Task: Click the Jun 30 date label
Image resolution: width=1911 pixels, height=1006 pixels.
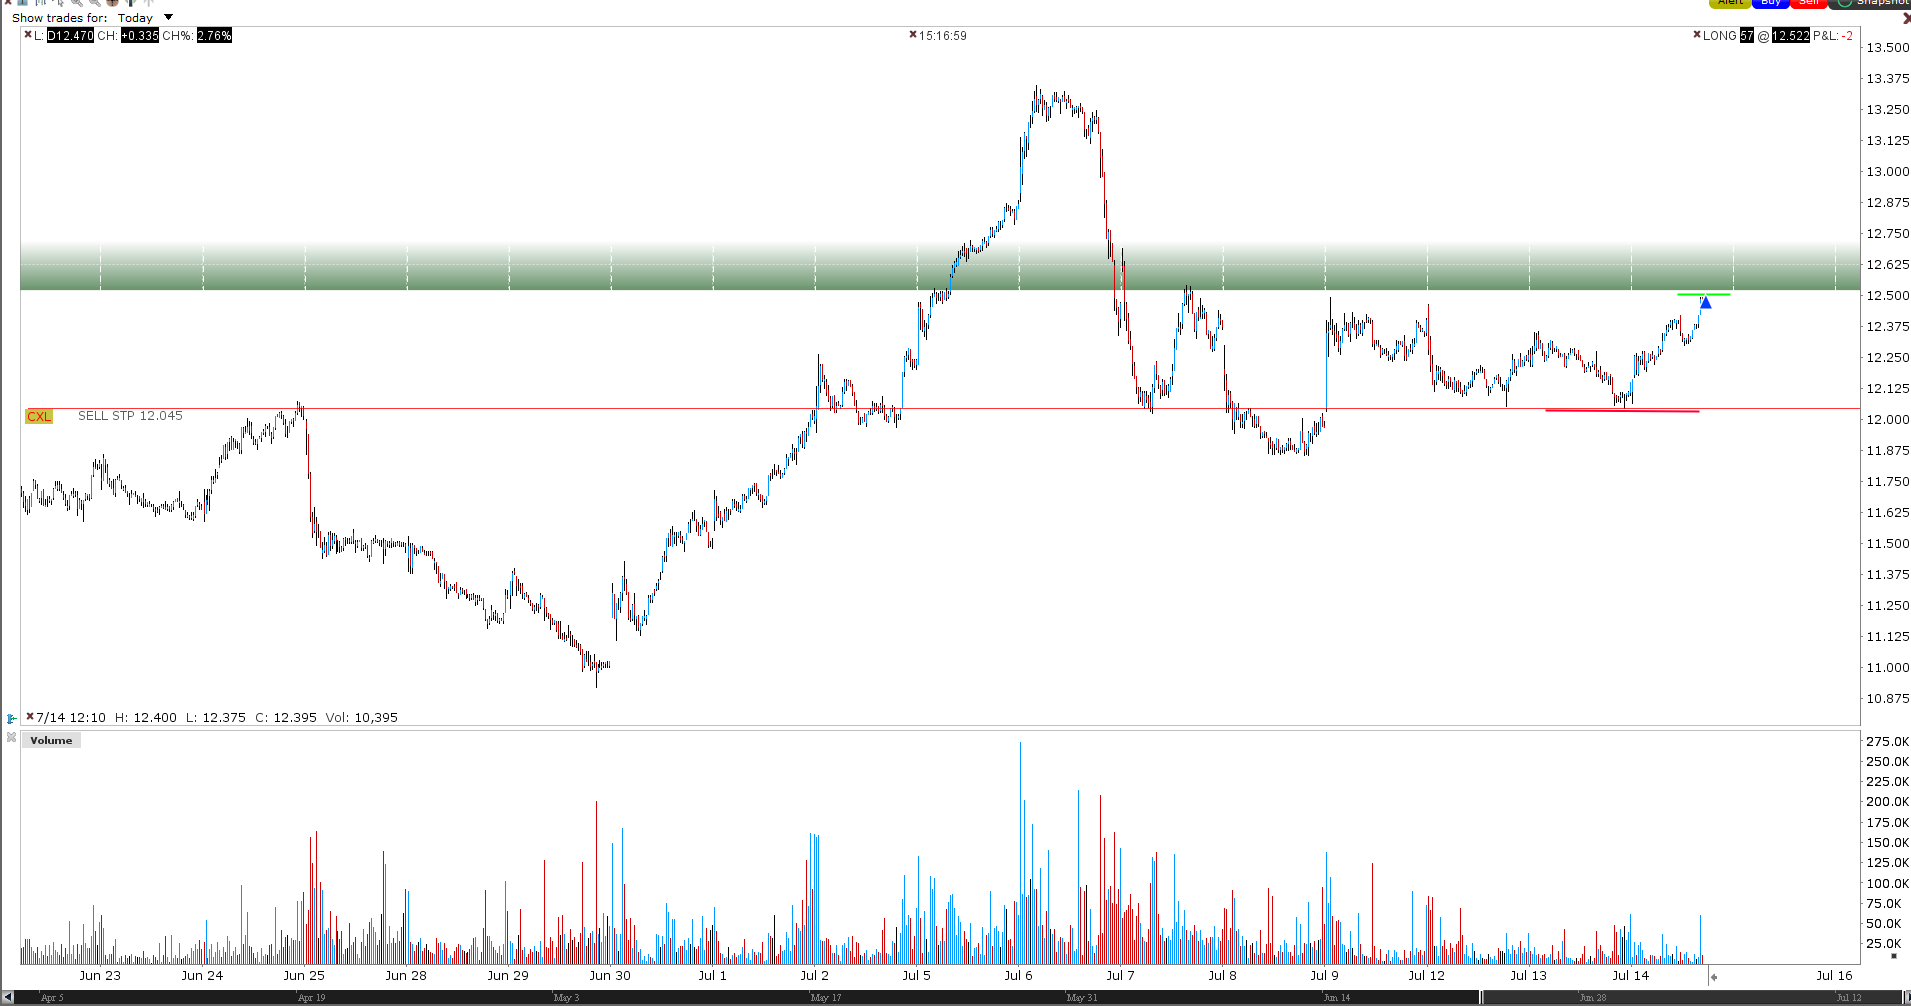Action: pyautogui.click(x=610, y=975)
